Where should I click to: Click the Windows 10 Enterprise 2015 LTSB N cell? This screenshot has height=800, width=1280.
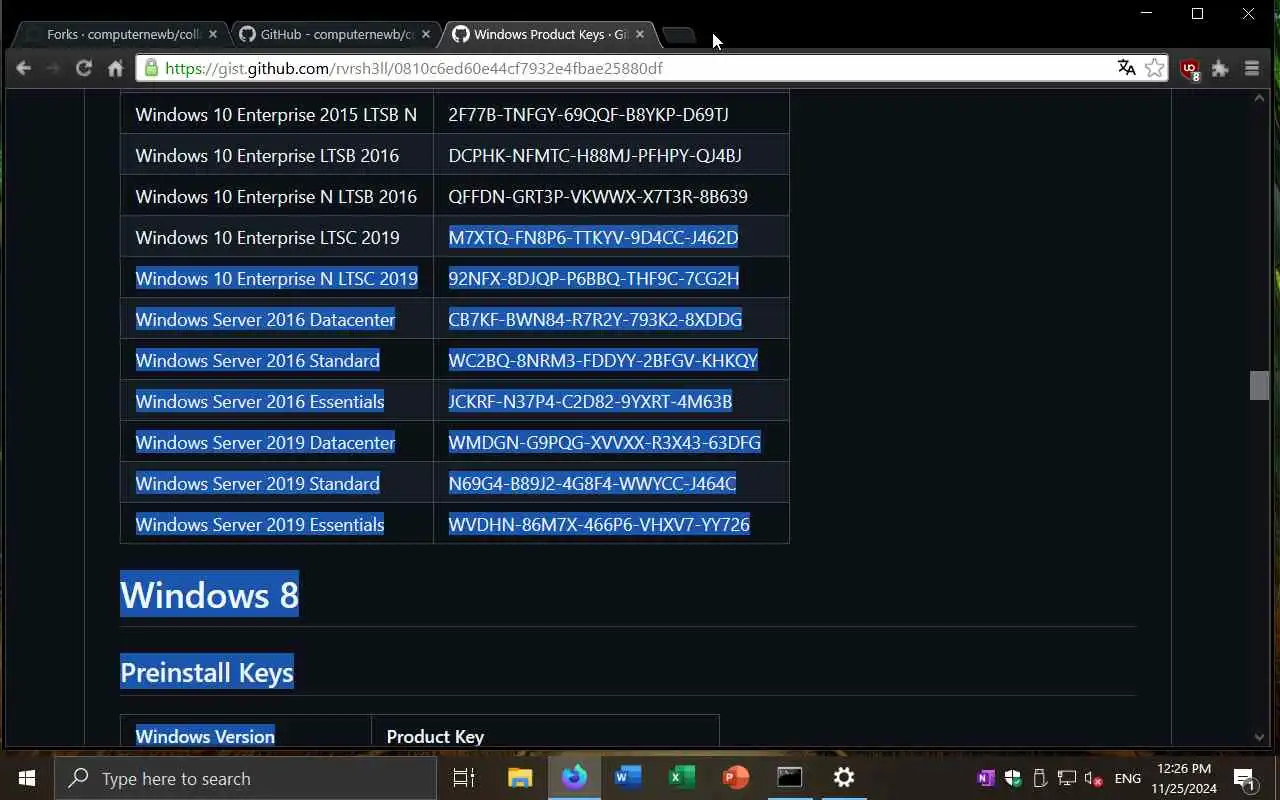pyautogui.click(x=276, y=114)
